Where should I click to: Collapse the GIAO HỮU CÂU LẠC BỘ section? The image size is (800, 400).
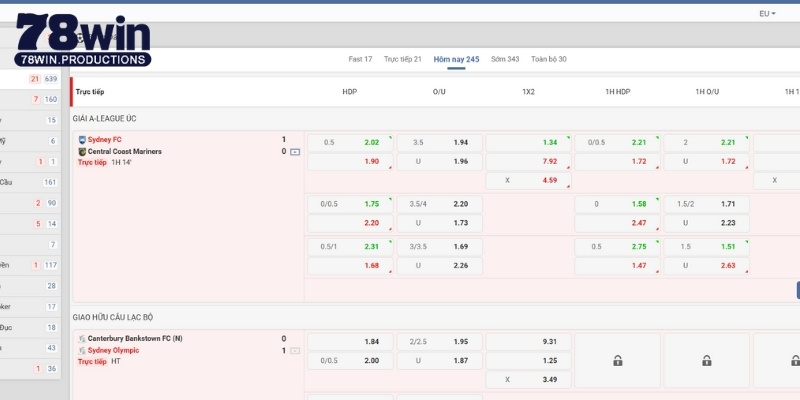[113, 317]
